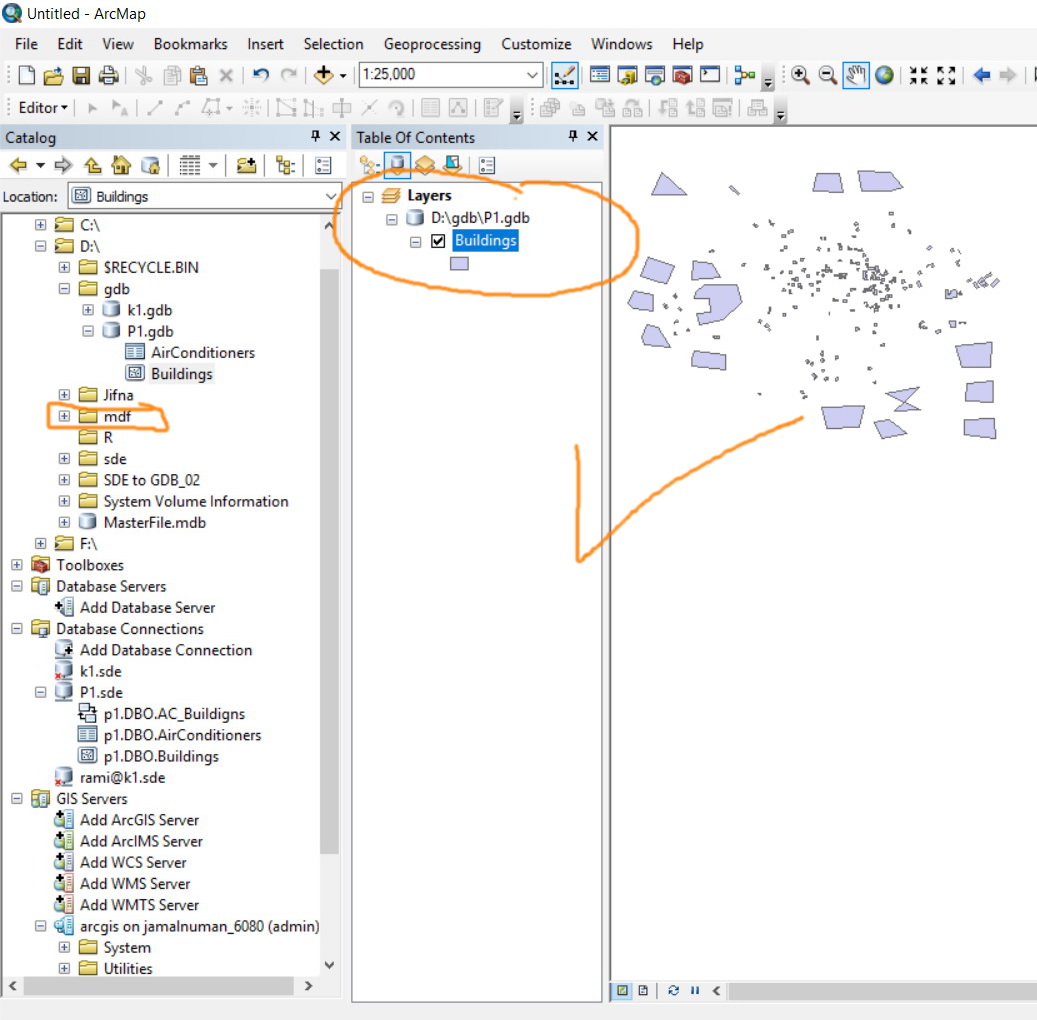
Task: Select the Zoom In tool
Action: pos(800,75)
